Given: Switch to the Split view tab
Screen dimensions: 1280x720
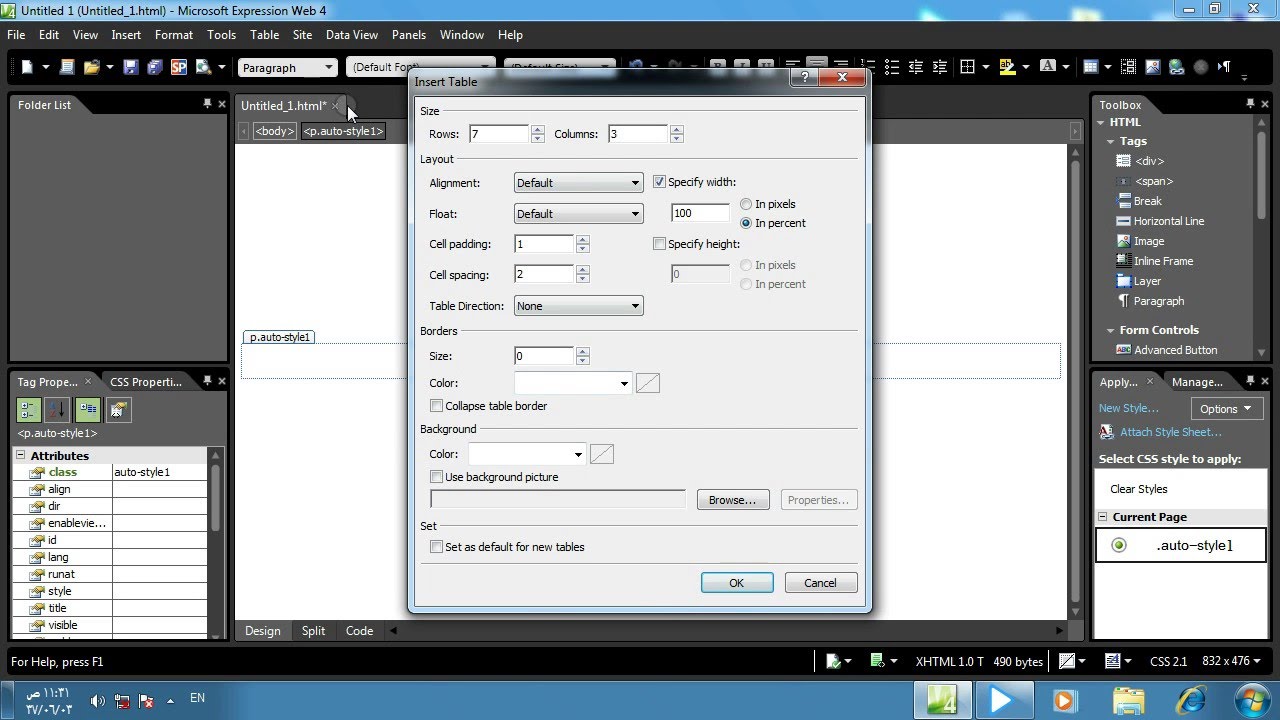Looking at the screenshot, I should click(x=313, y=631).
